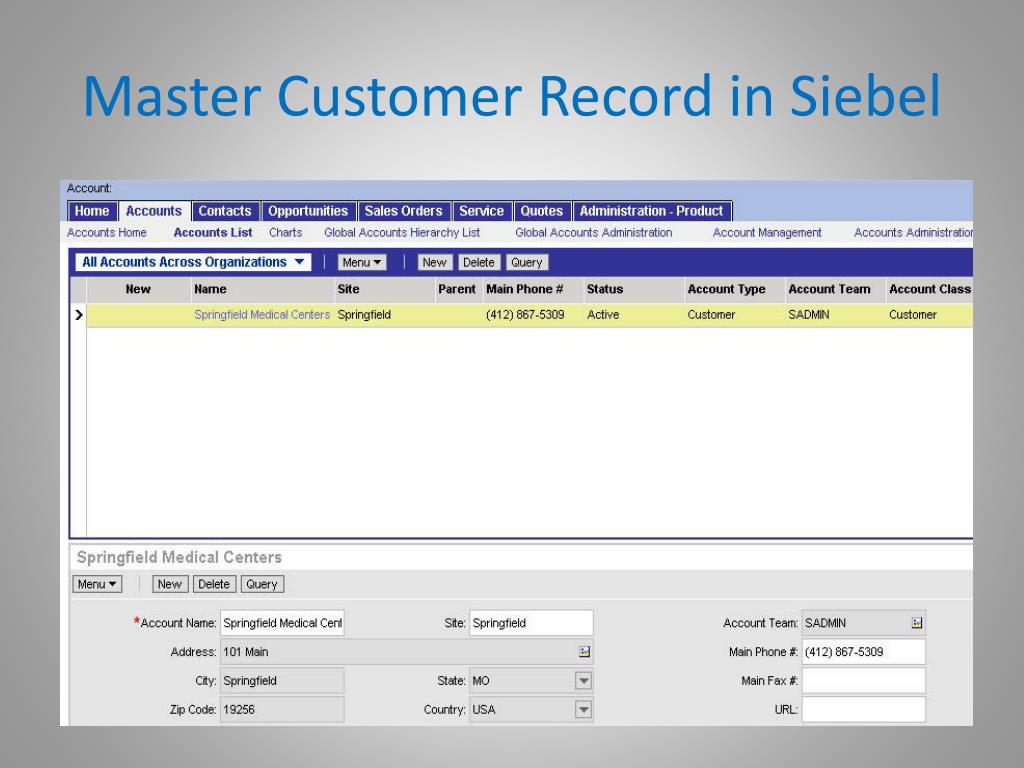Open the Charts view link
The image size is (1024, 768).
(285, 232)
